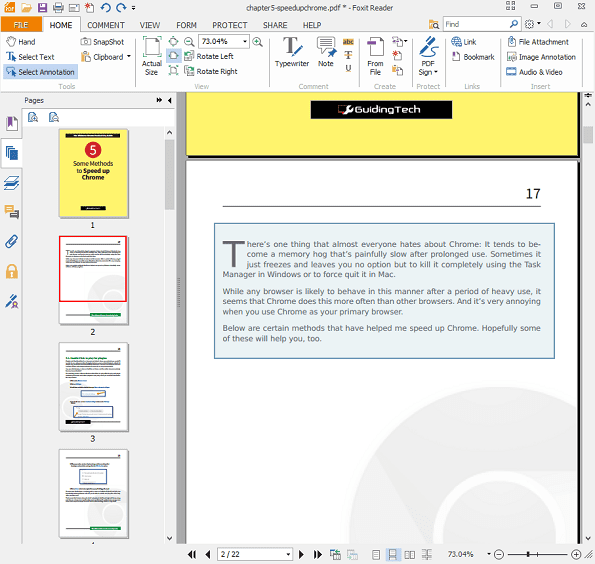
Task: Go to the previous page
Action: [208, 555]
